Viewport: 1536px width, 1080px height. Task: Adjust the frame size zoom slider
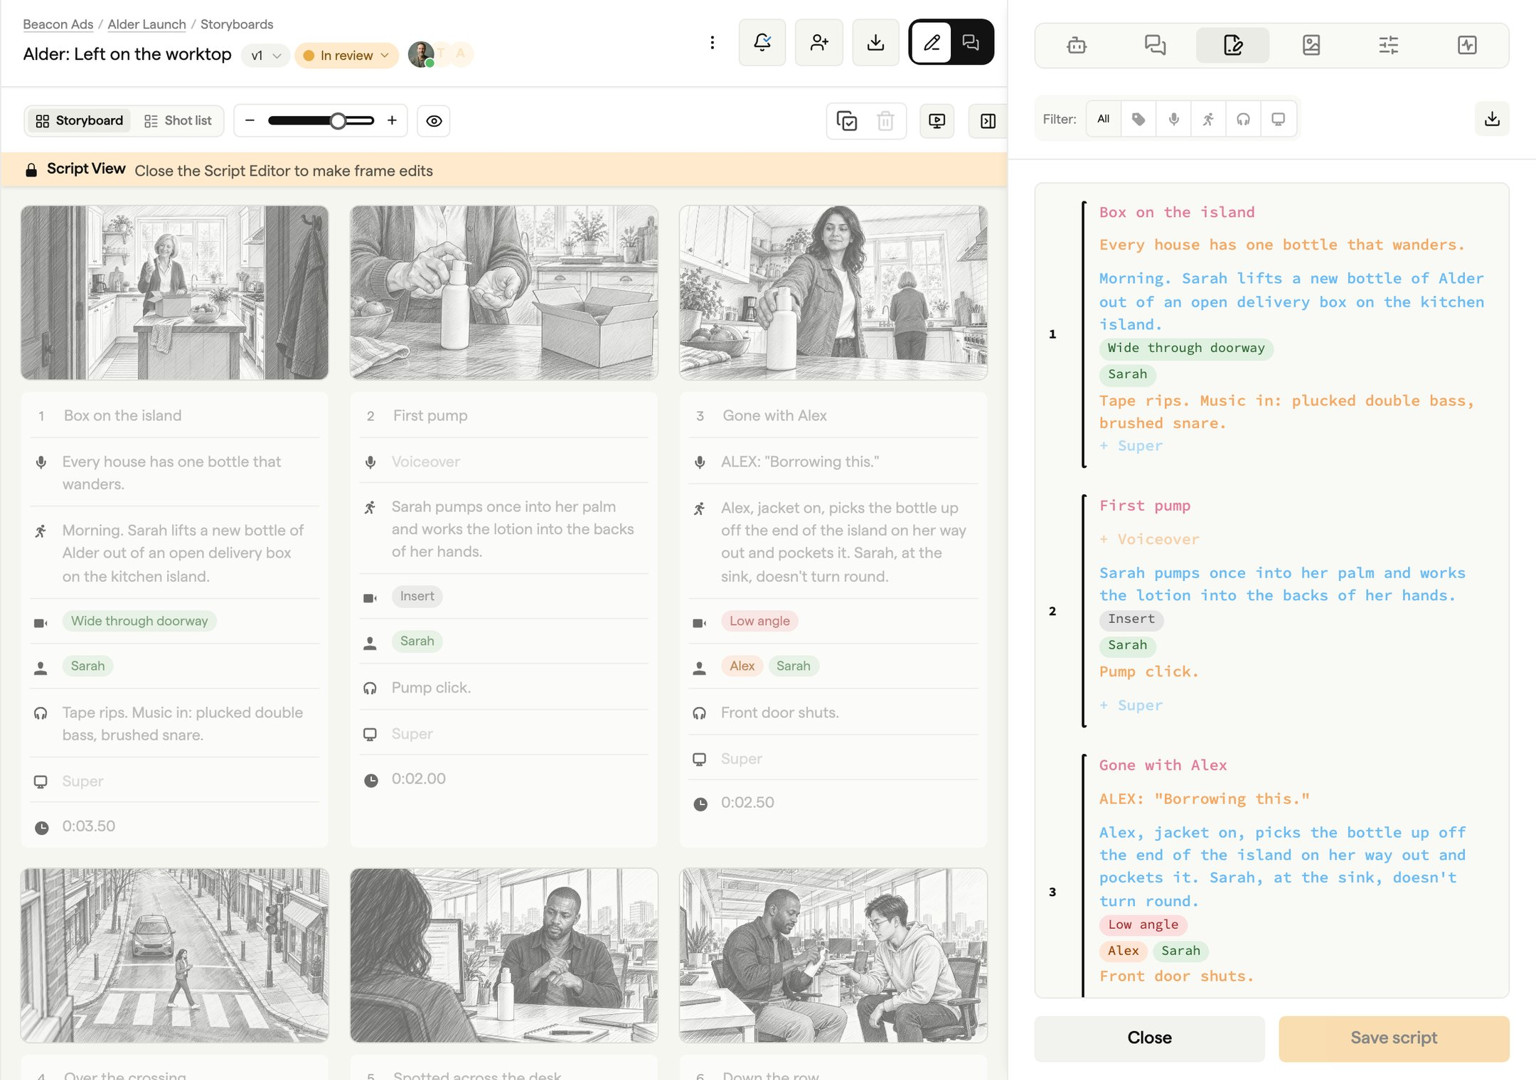320,120
